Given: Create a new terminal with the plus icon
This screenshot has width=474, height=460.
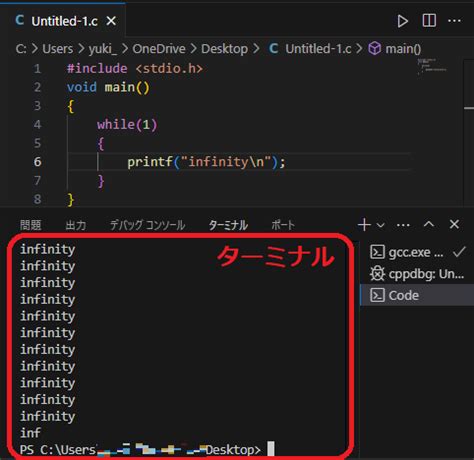Looking at the screenshot, I should [364, 225].
